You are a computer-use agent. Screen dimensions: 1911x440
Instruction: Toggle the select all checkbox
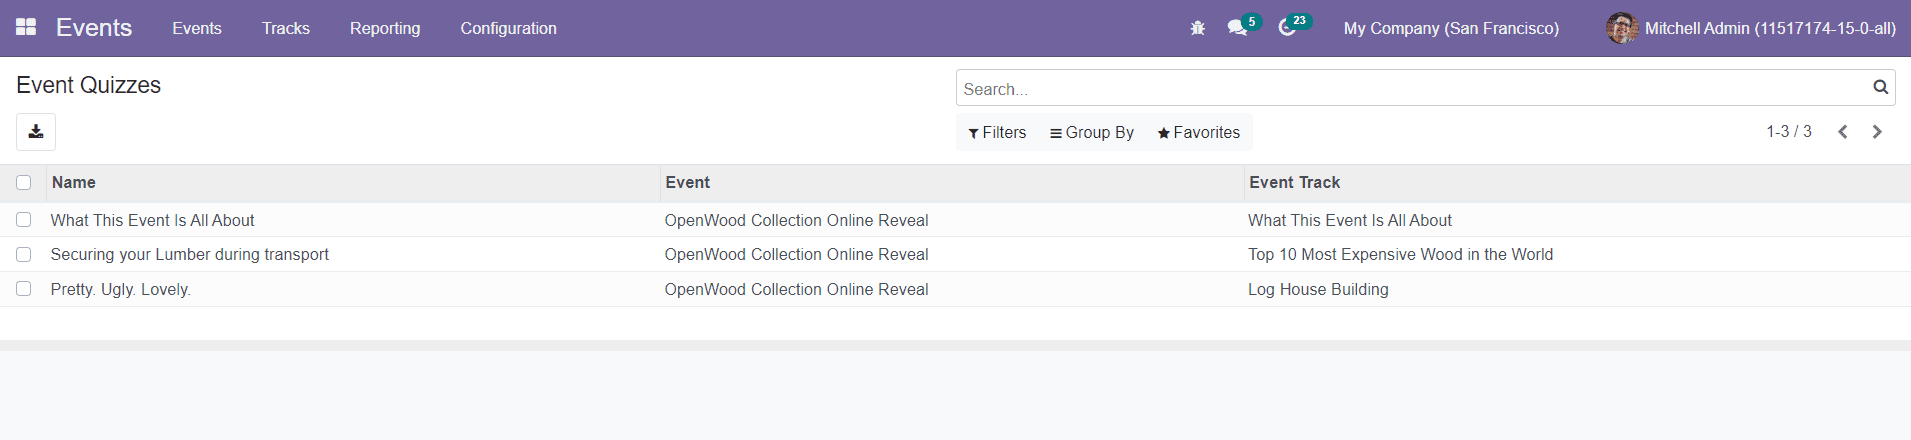point(24,183)
